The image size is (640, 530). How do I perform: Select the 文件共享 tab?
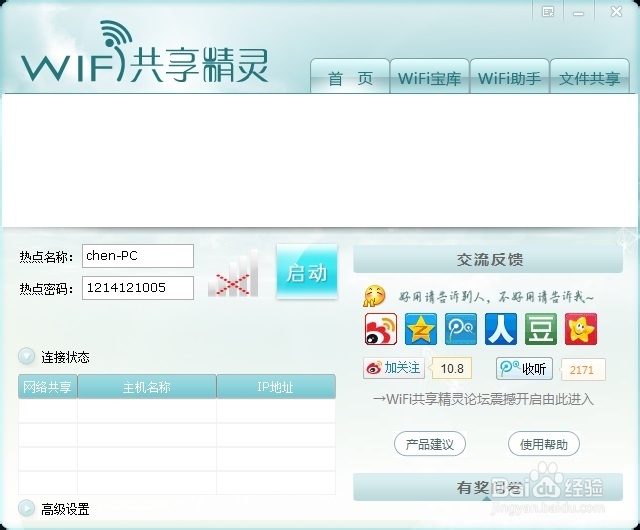click(589, 76)
